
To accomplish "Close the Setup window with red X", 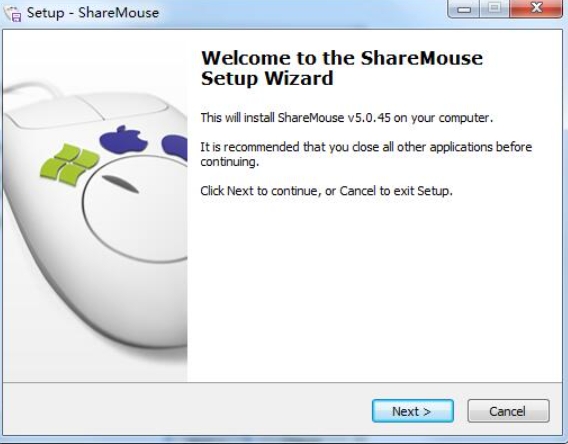I will coord(536,9).
